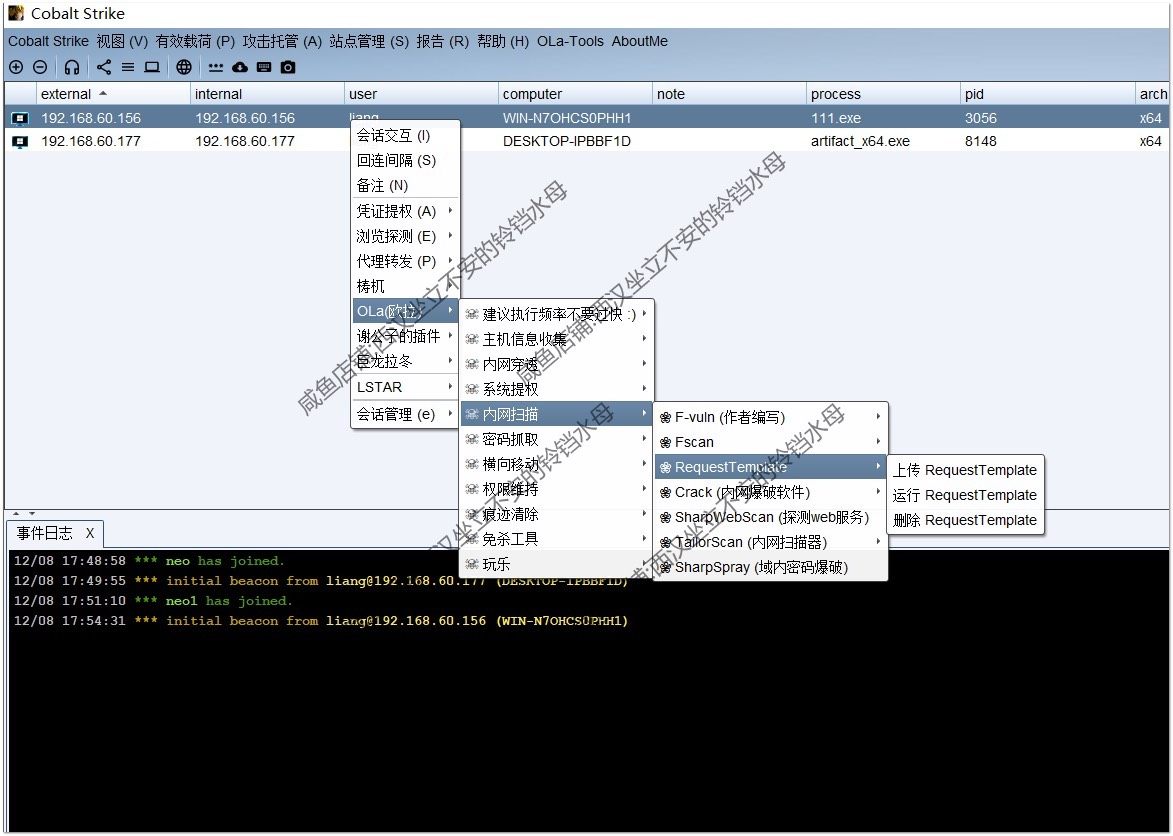Open credentials with the asterisks icon
The width and height of the screenshot is (1173, 836).
click(x=216, y=67)
